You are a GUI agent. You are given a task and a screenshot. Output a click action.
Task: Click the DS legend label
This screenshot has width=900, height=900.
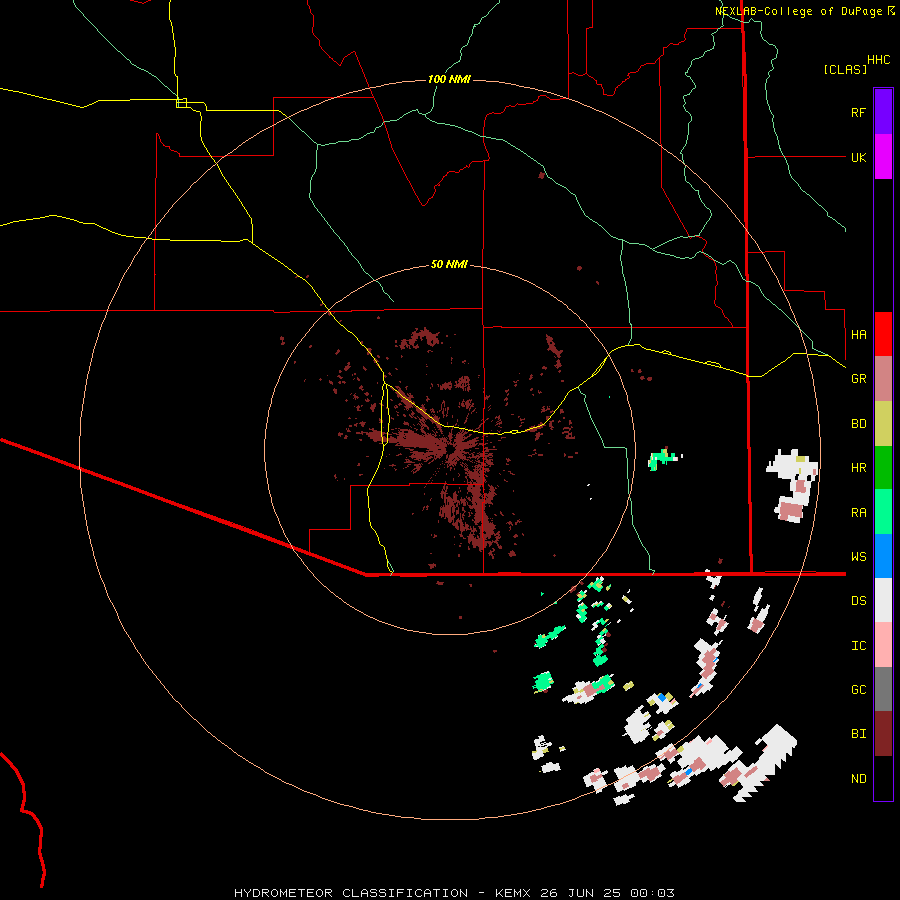click(858, 601)
